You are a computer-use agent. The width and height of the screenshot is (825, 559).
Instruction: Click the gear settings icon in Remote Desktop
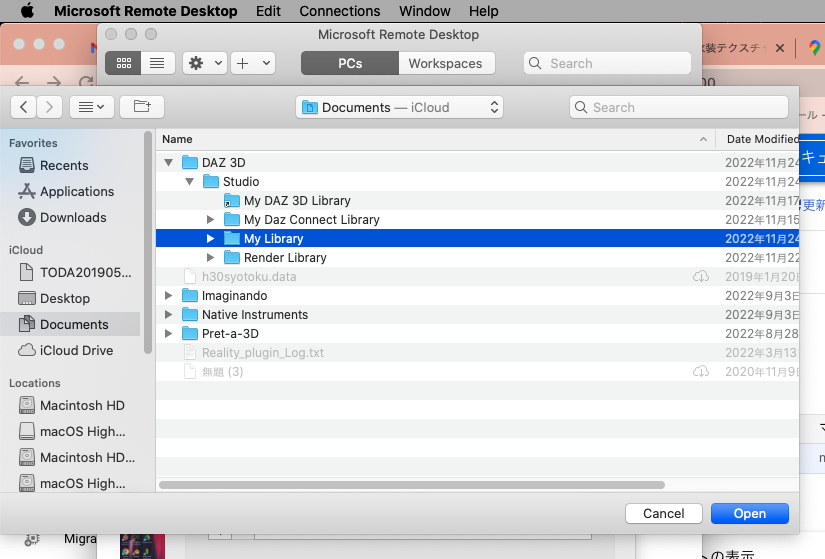[196, 63]
